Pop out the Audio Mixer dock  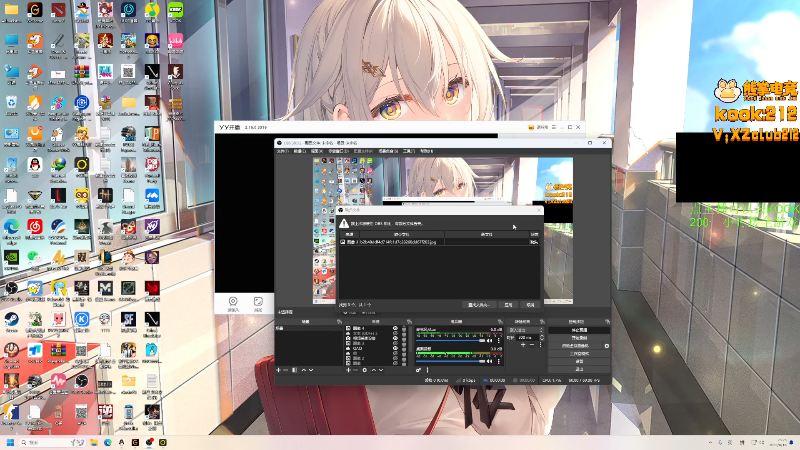pos(500,321)
